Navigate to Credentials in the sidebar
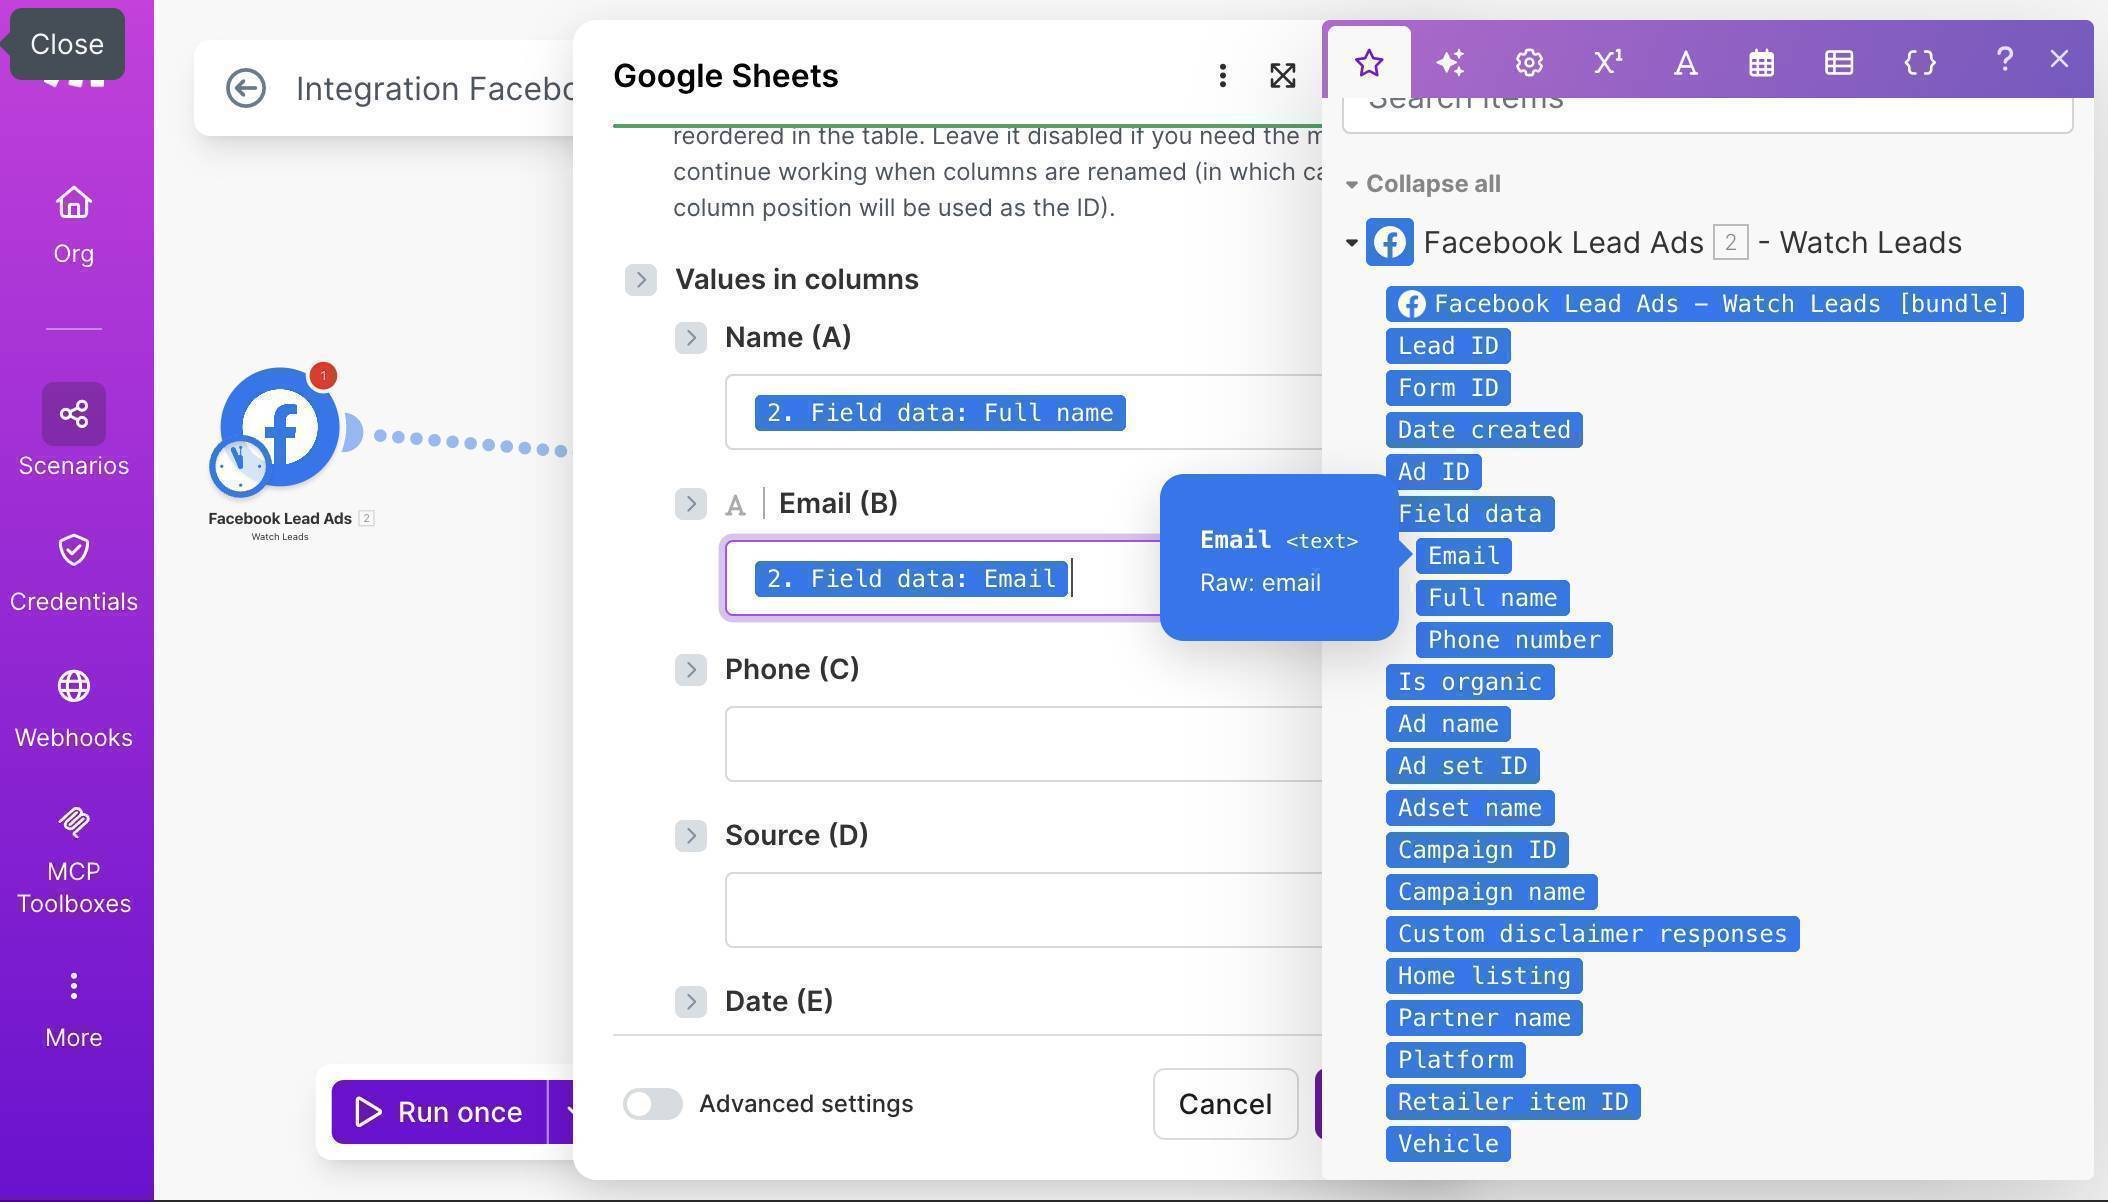 pyautogui.click(x=73, y=570)
